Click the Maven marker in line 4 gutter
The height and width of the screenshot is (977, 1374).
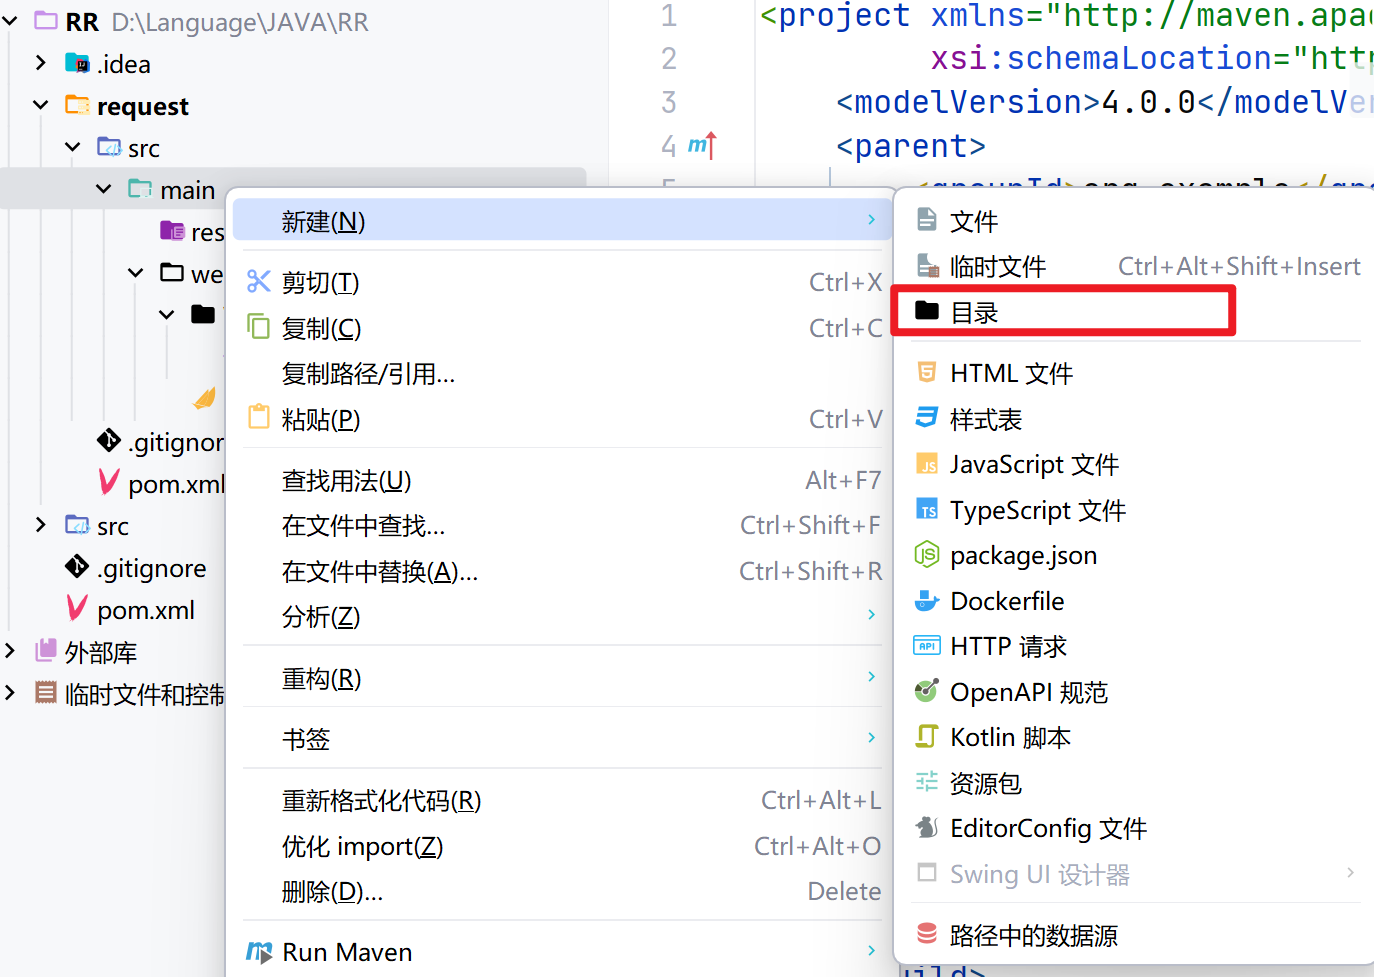pyautogui.click(x=702, y=146)
